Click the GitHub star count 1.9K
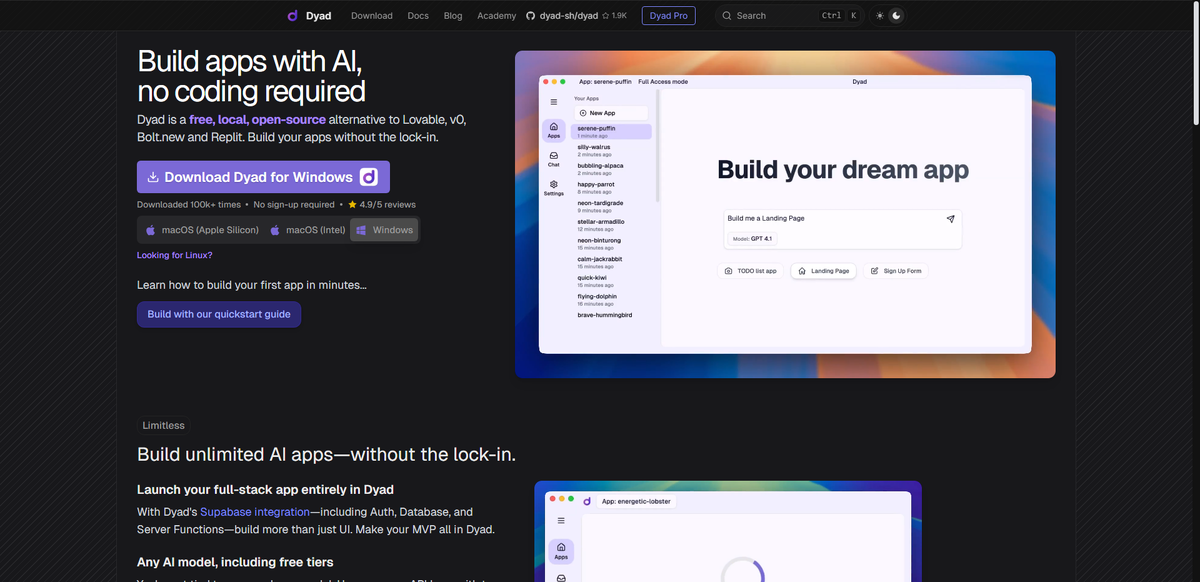 pyautogui.click(x=615, y=16)
